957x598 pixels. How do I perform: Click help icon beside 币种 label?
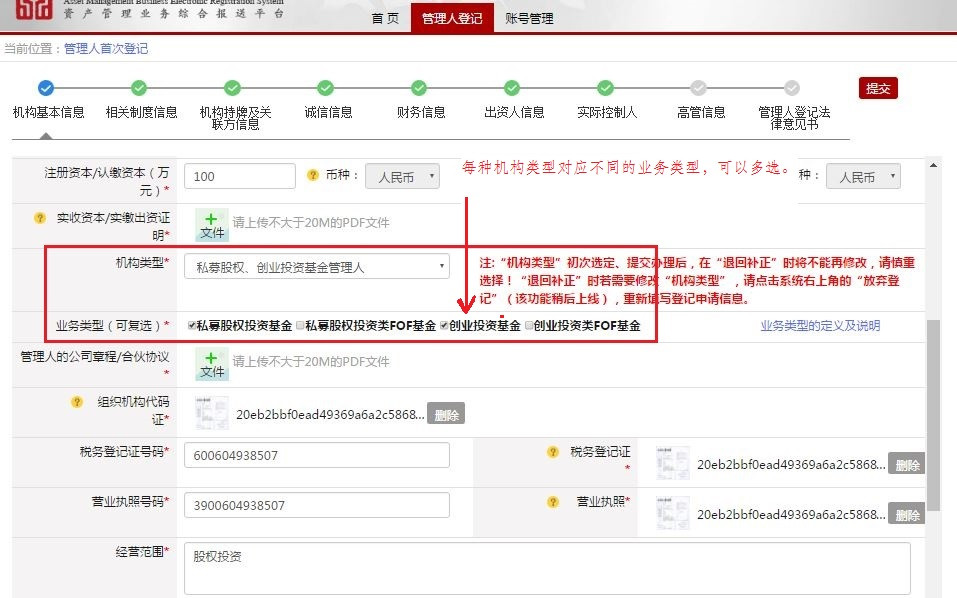312,176
